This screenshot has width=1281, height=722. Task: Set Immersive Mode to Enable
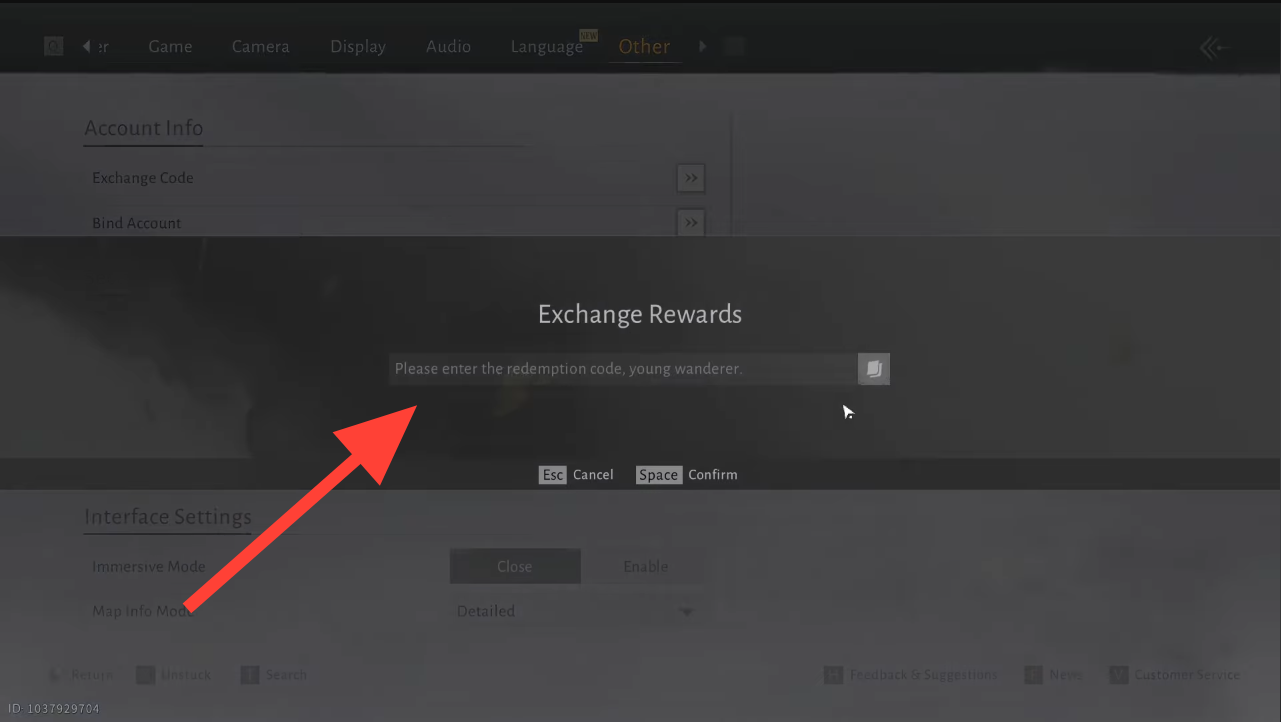point(645,566)
